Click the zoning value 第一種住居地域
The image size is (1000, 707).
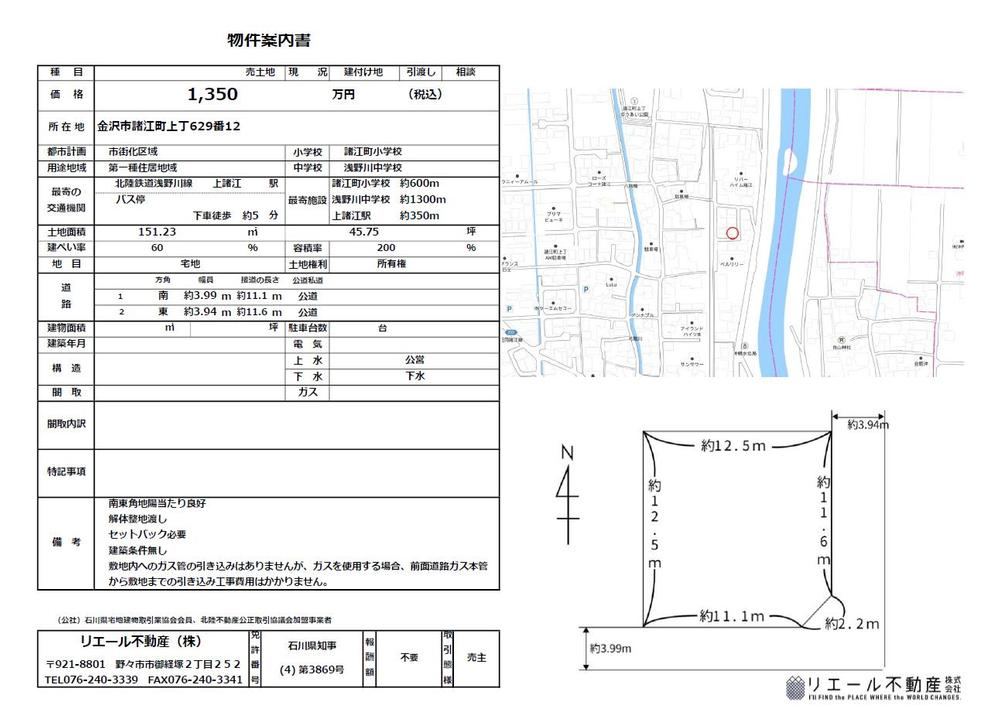click(142, 168)
